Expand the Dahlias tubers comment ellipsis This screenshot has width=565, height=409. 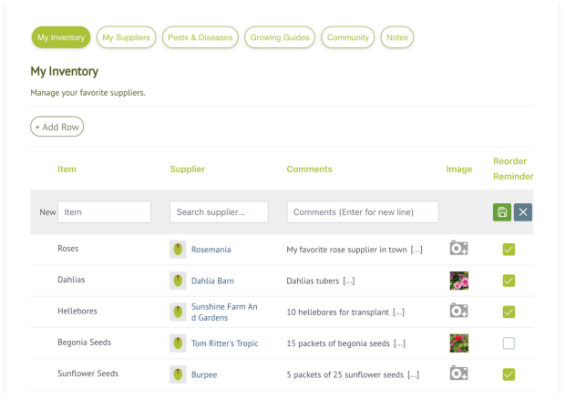tap(349, 281)
